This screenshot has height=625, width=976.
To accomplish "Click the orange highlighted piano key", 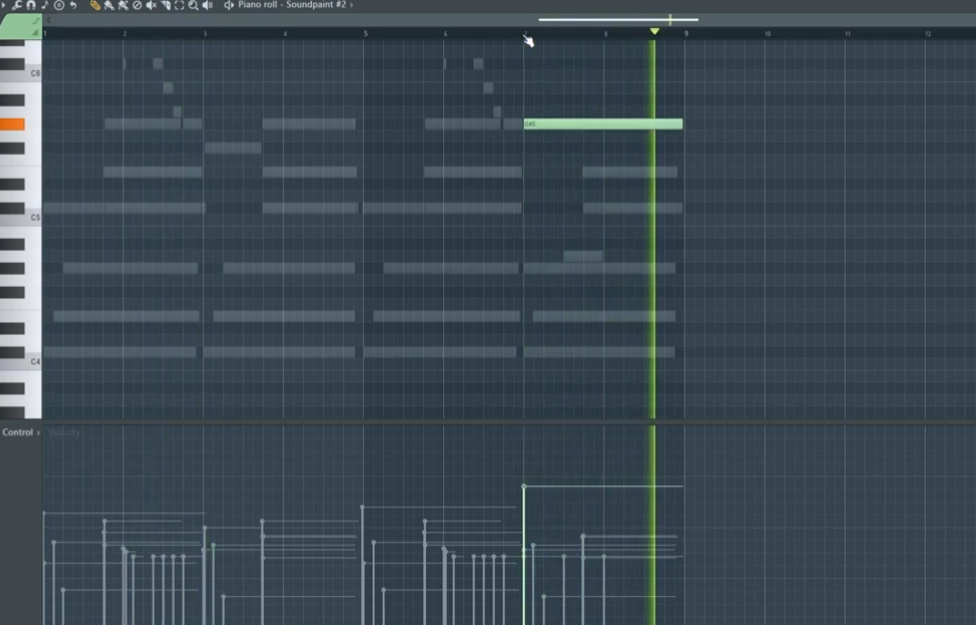I will pos(12,125).
